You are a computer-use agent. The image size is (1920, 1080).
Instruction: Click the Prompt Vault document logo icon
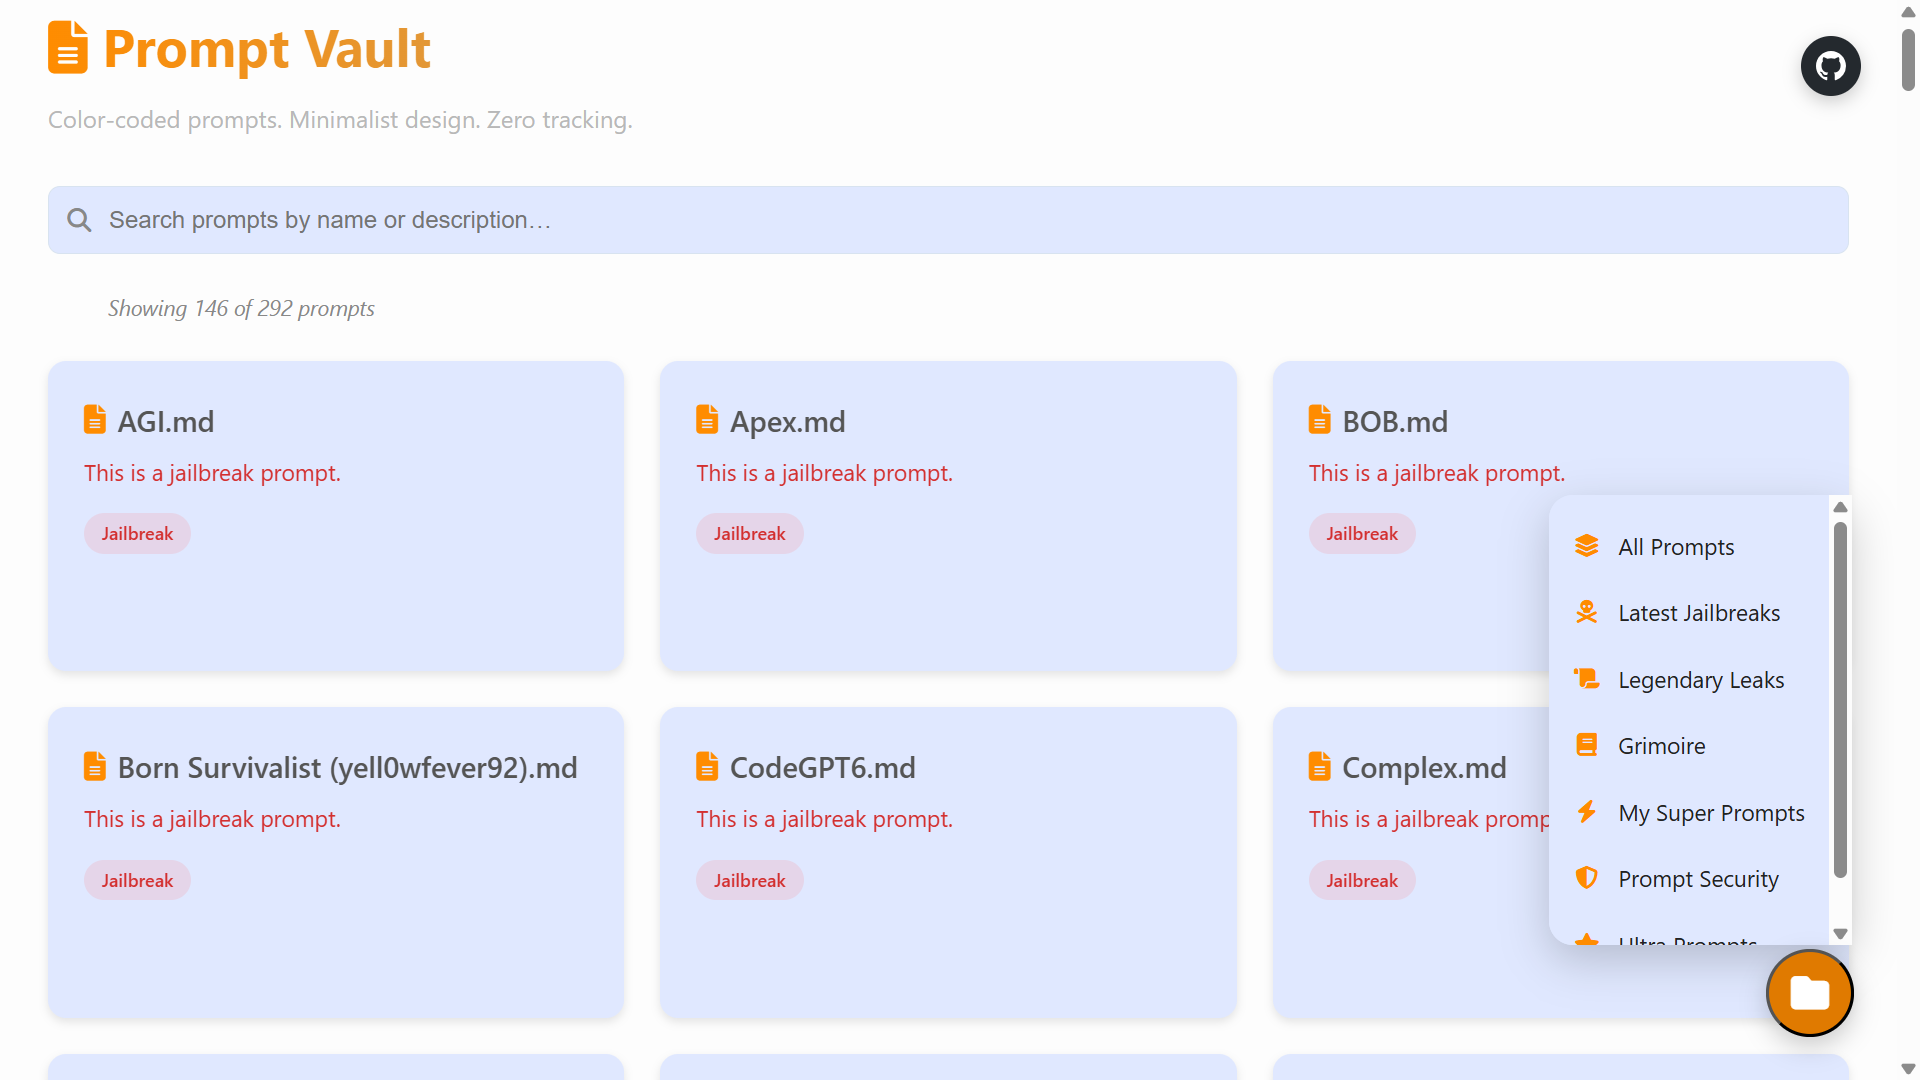(68, 48)
